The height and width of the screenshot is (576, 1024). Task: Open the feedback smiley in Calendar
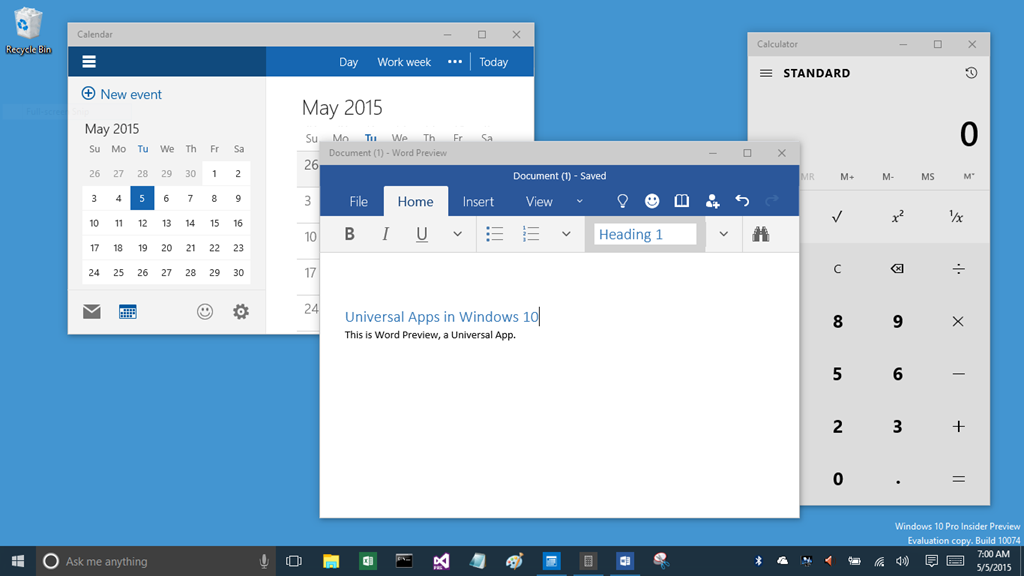point(205,312)
